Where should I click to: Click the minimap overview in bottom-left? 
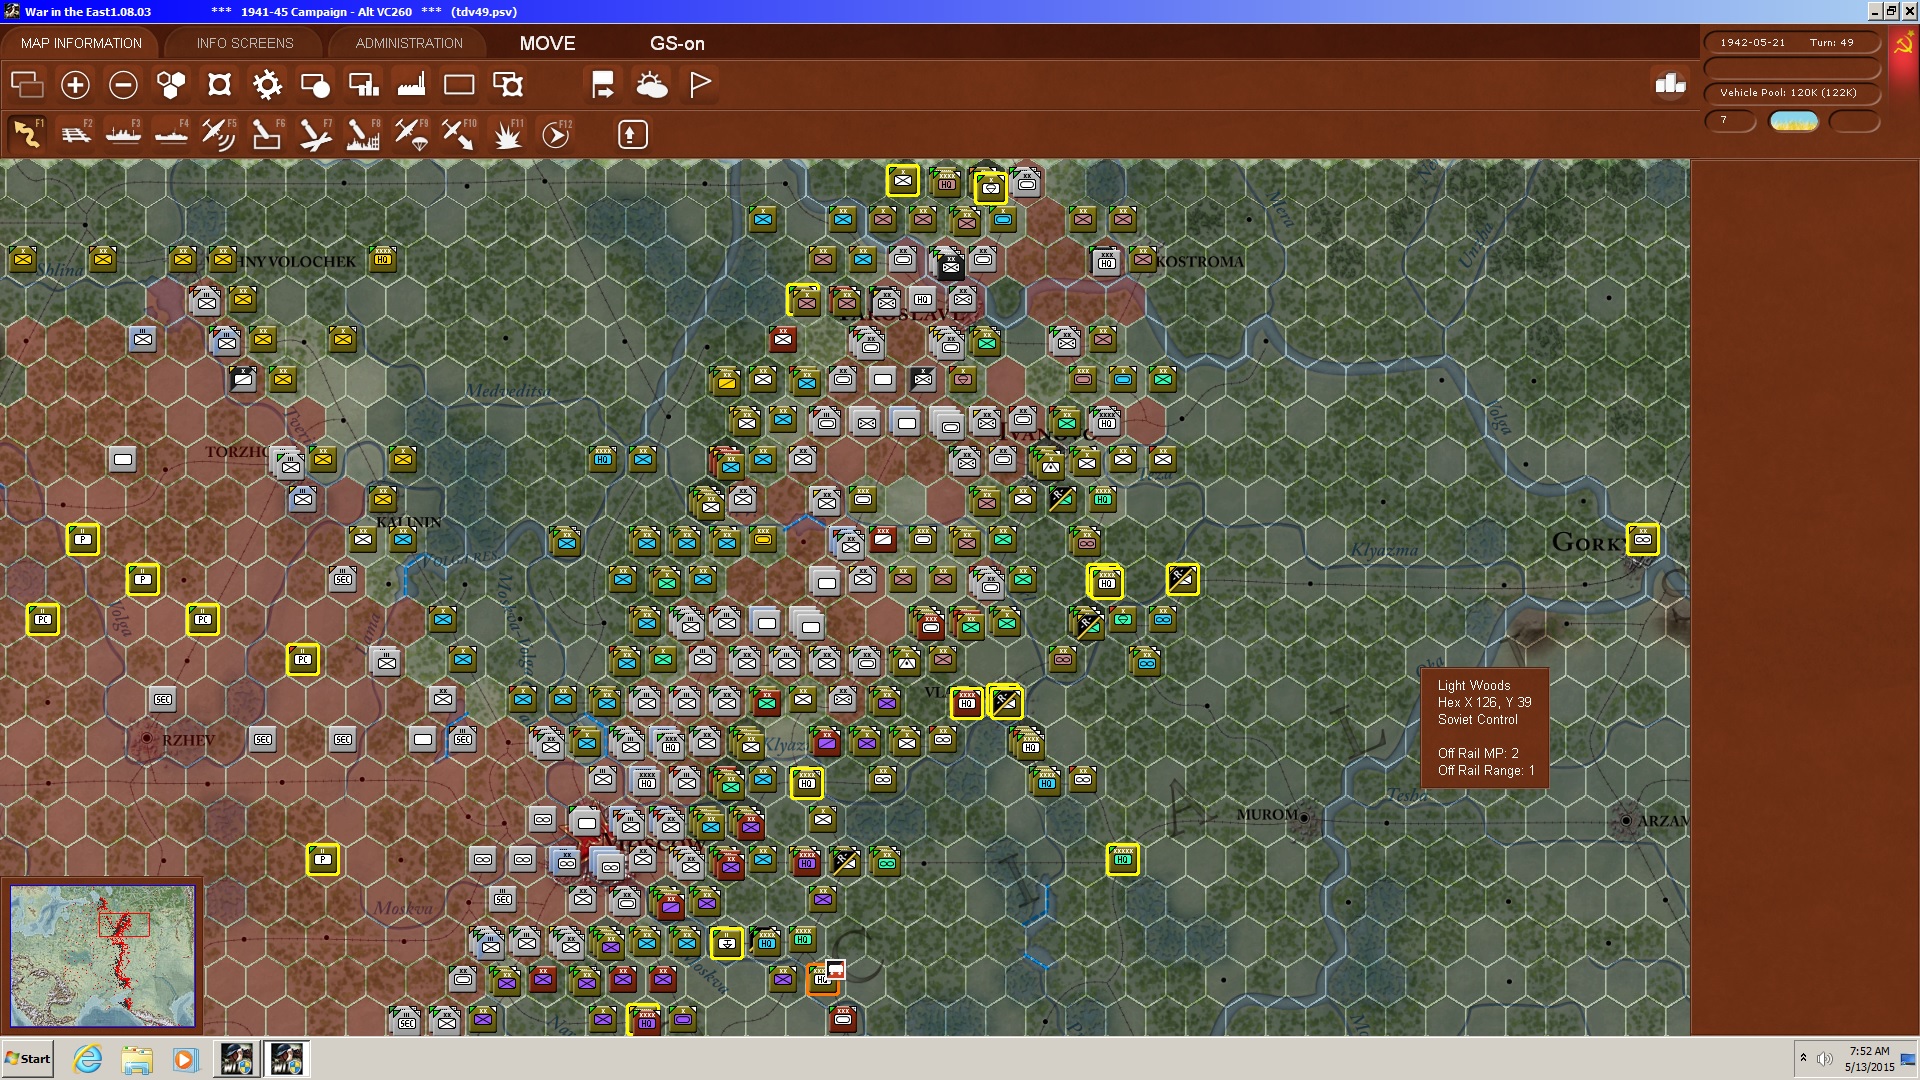(x=102, y=955)
